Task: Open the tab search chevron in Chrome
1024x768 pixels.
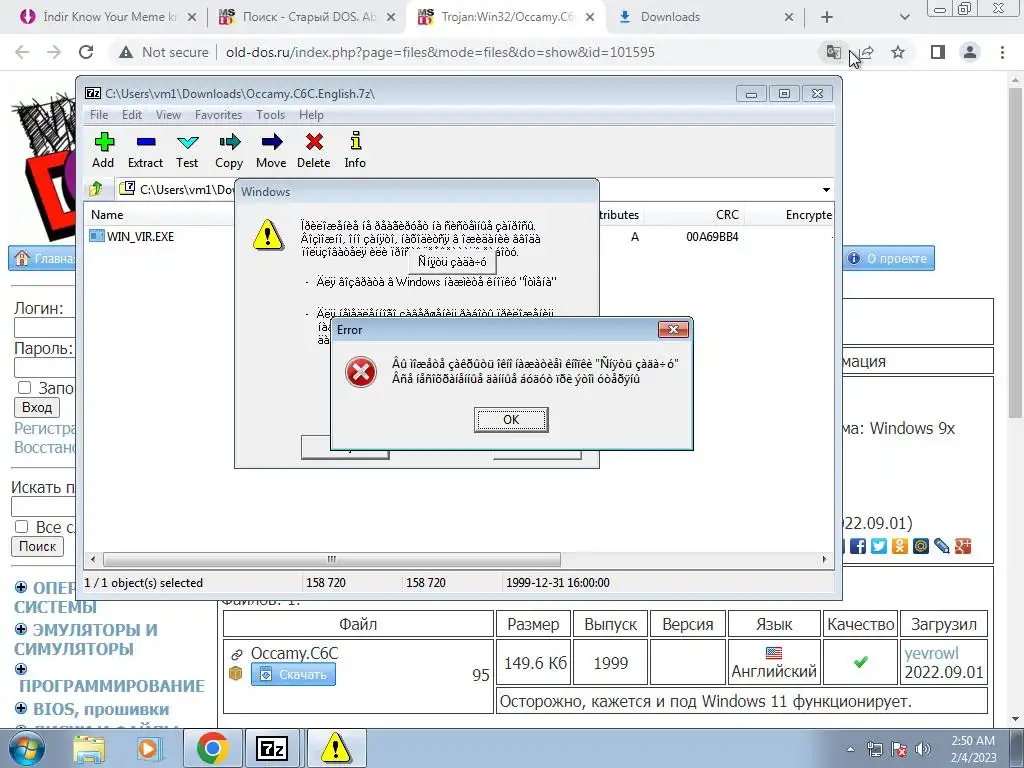Action: click(x=904, y=17)
